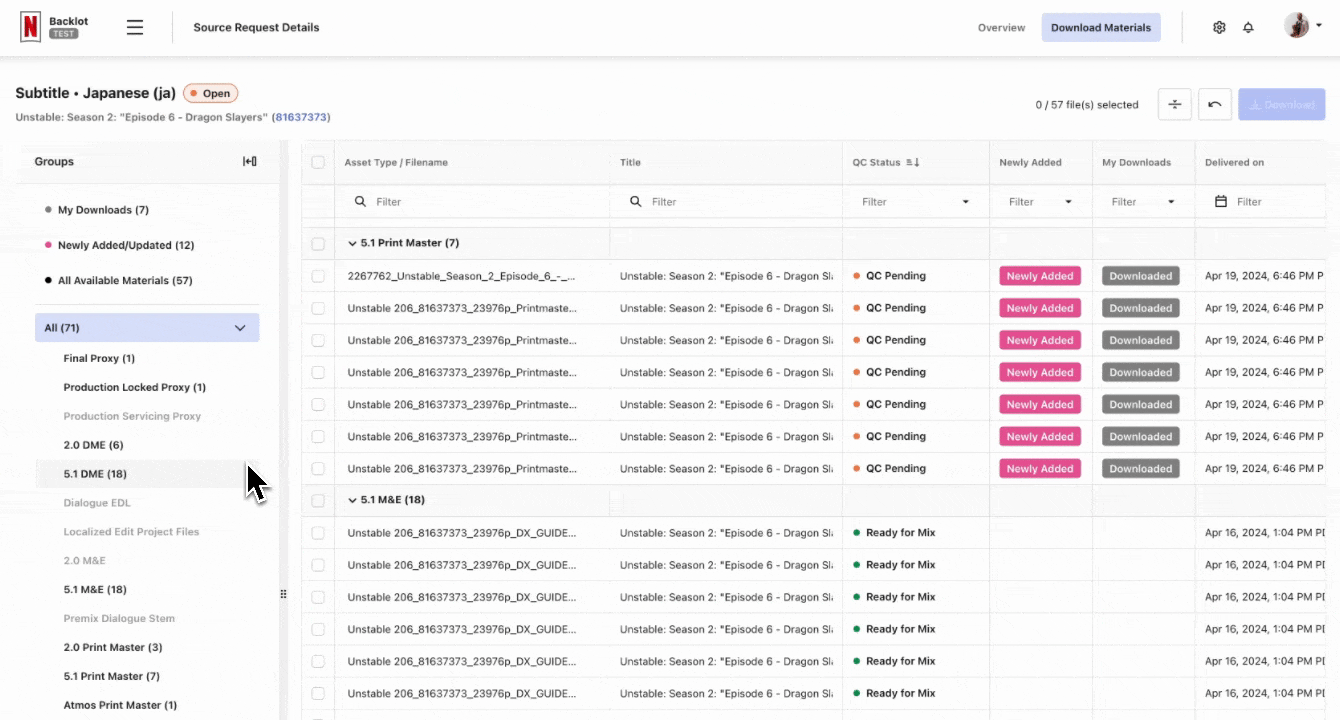This screenshot has width=1340, height=720.
Task: Click the Asset Type / Filename filter field
Action: (x=472, y=201)
